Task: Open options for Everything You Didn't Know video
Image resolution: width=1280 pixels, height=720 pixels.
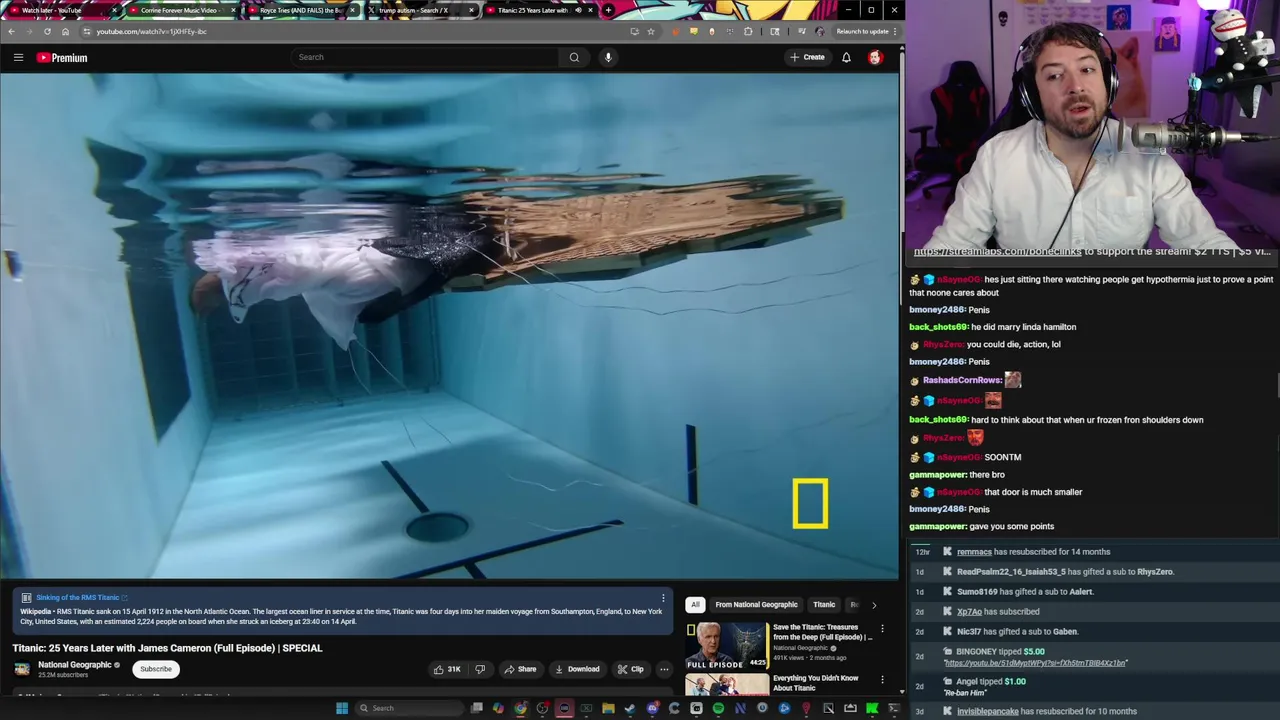Action: click(882, 680)
